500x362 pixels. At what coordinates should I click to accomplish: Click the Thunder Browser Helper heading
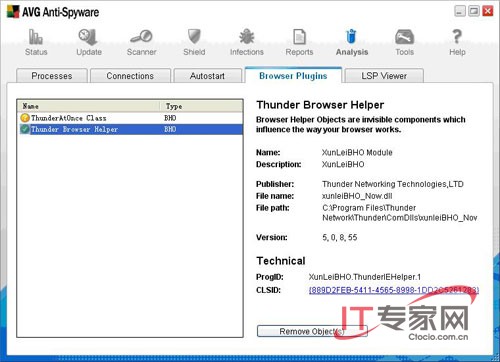click(320, 105)
